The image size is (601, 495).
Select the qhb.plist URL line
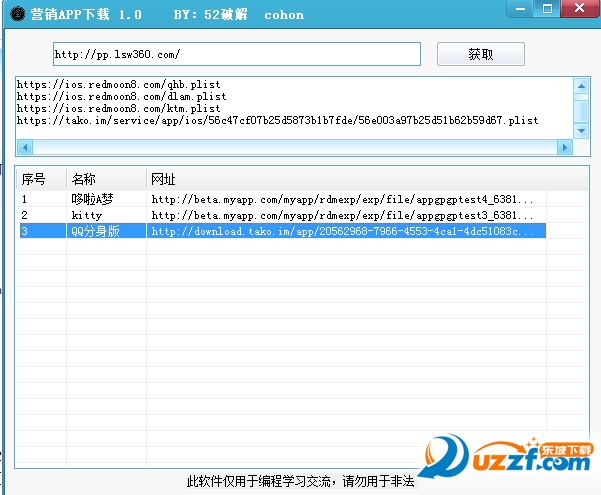pos(118,84)
